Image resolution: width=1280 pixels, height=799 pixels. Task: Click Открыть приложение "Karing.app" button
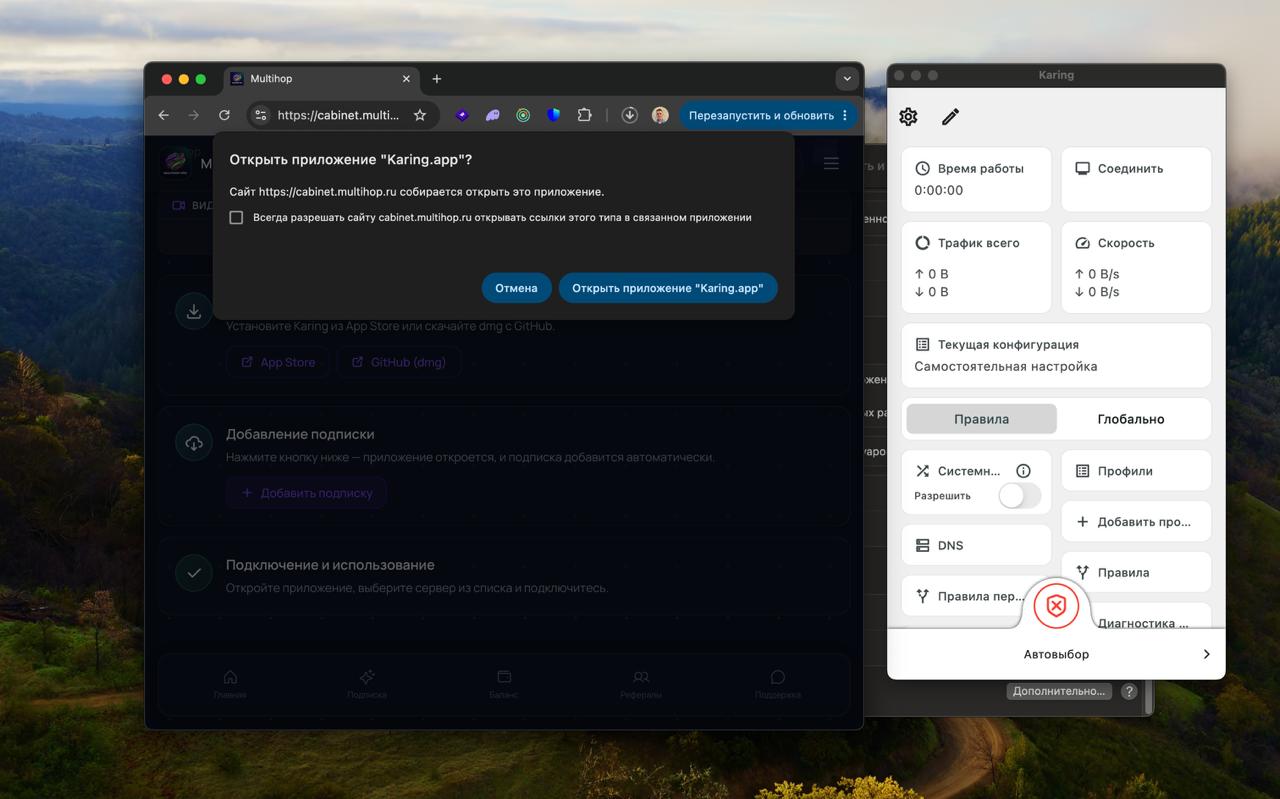click(x=668, y=288)
